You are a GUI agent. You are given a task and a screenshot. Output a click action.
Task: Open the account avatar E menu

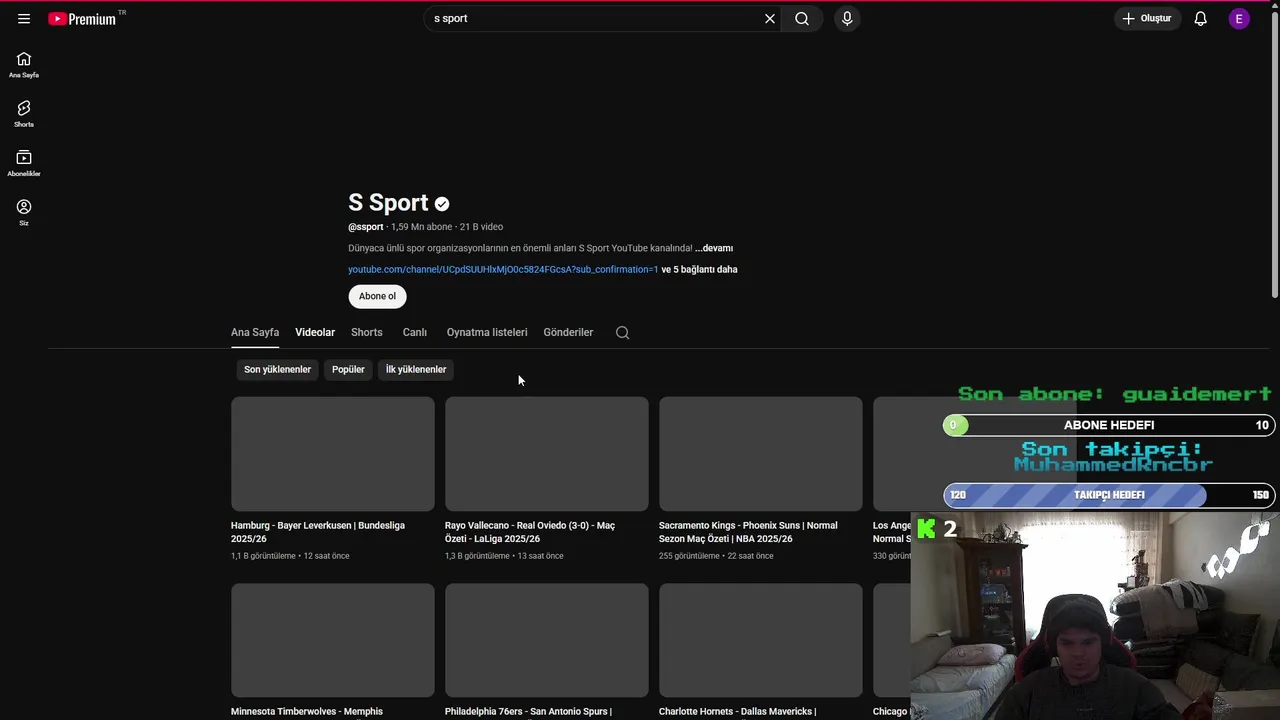coord(1239,18)
